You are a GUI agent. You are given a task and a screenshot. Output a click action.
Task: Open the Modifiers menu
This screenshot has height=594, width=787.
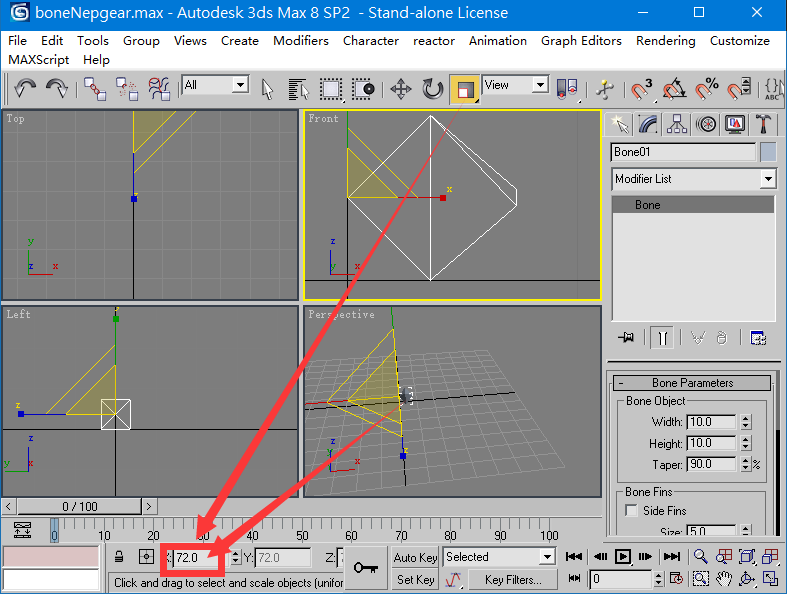click(x=300, y=41)
